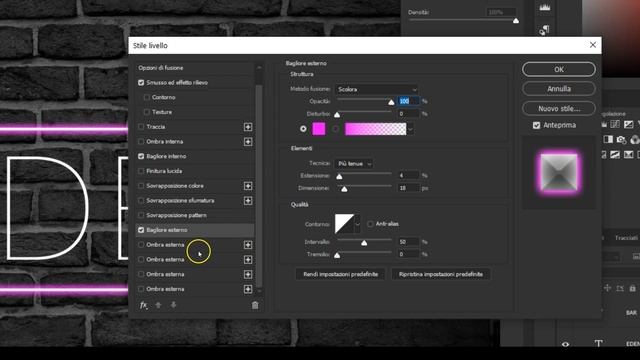Select the Sovrapposizione pattern row label
Screen dimensions: 640x360
tap(176, 215)
